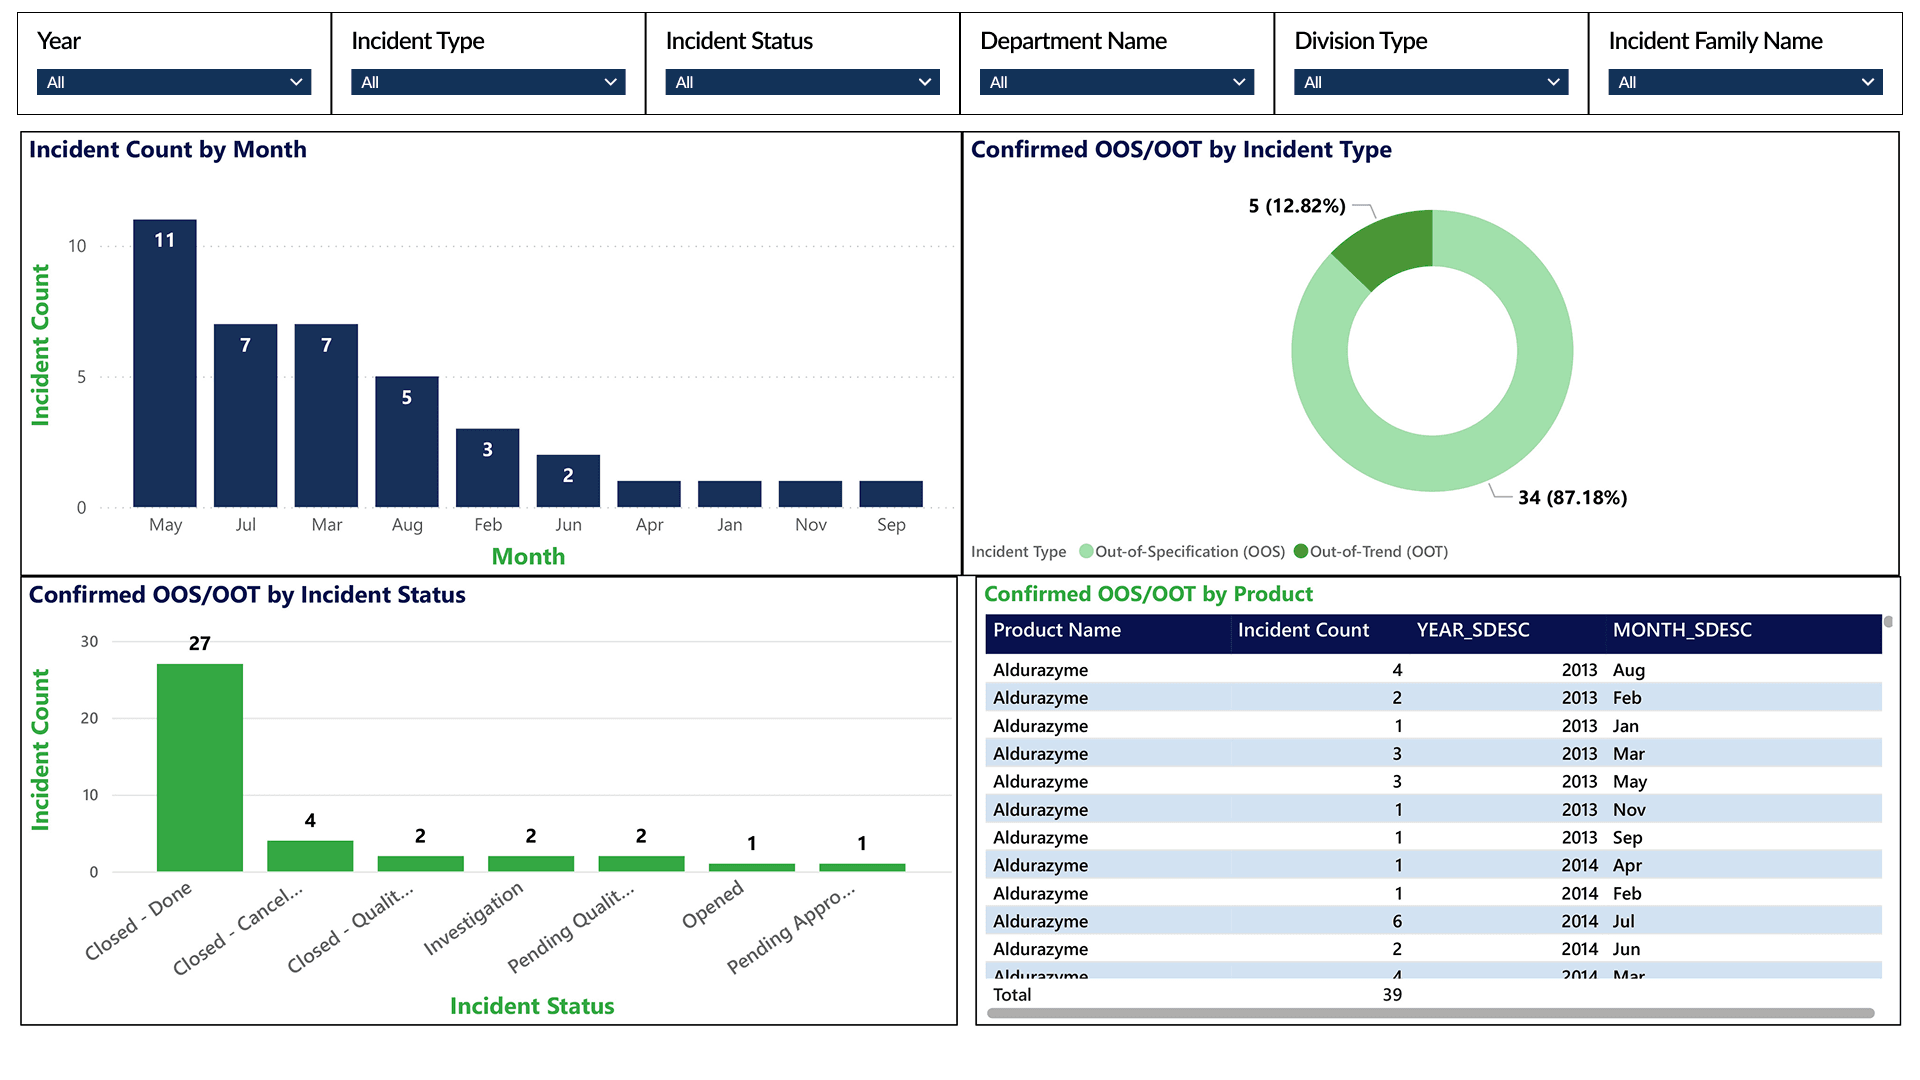This screenshot has height=1080, width=1920.
Task: Click the product table horizontal scrollbar
Action: (1430, 1013)
